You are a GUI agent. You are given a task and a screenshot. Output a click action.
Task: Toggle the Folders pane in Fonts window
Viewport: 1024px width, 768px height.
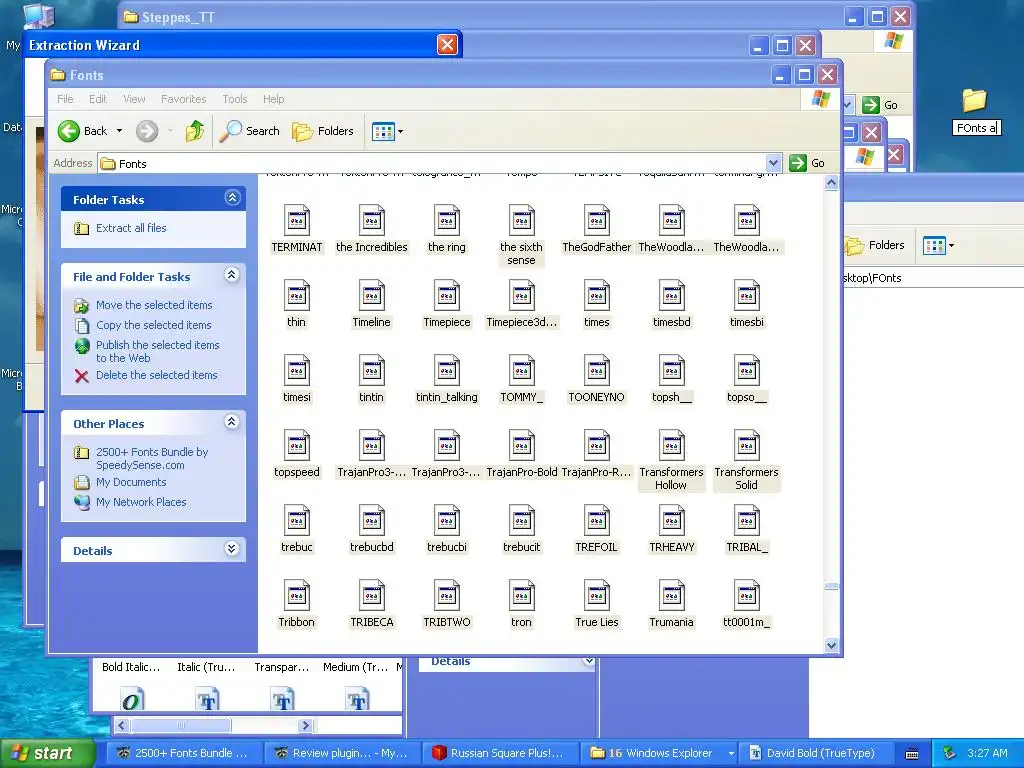click(323, 131)
